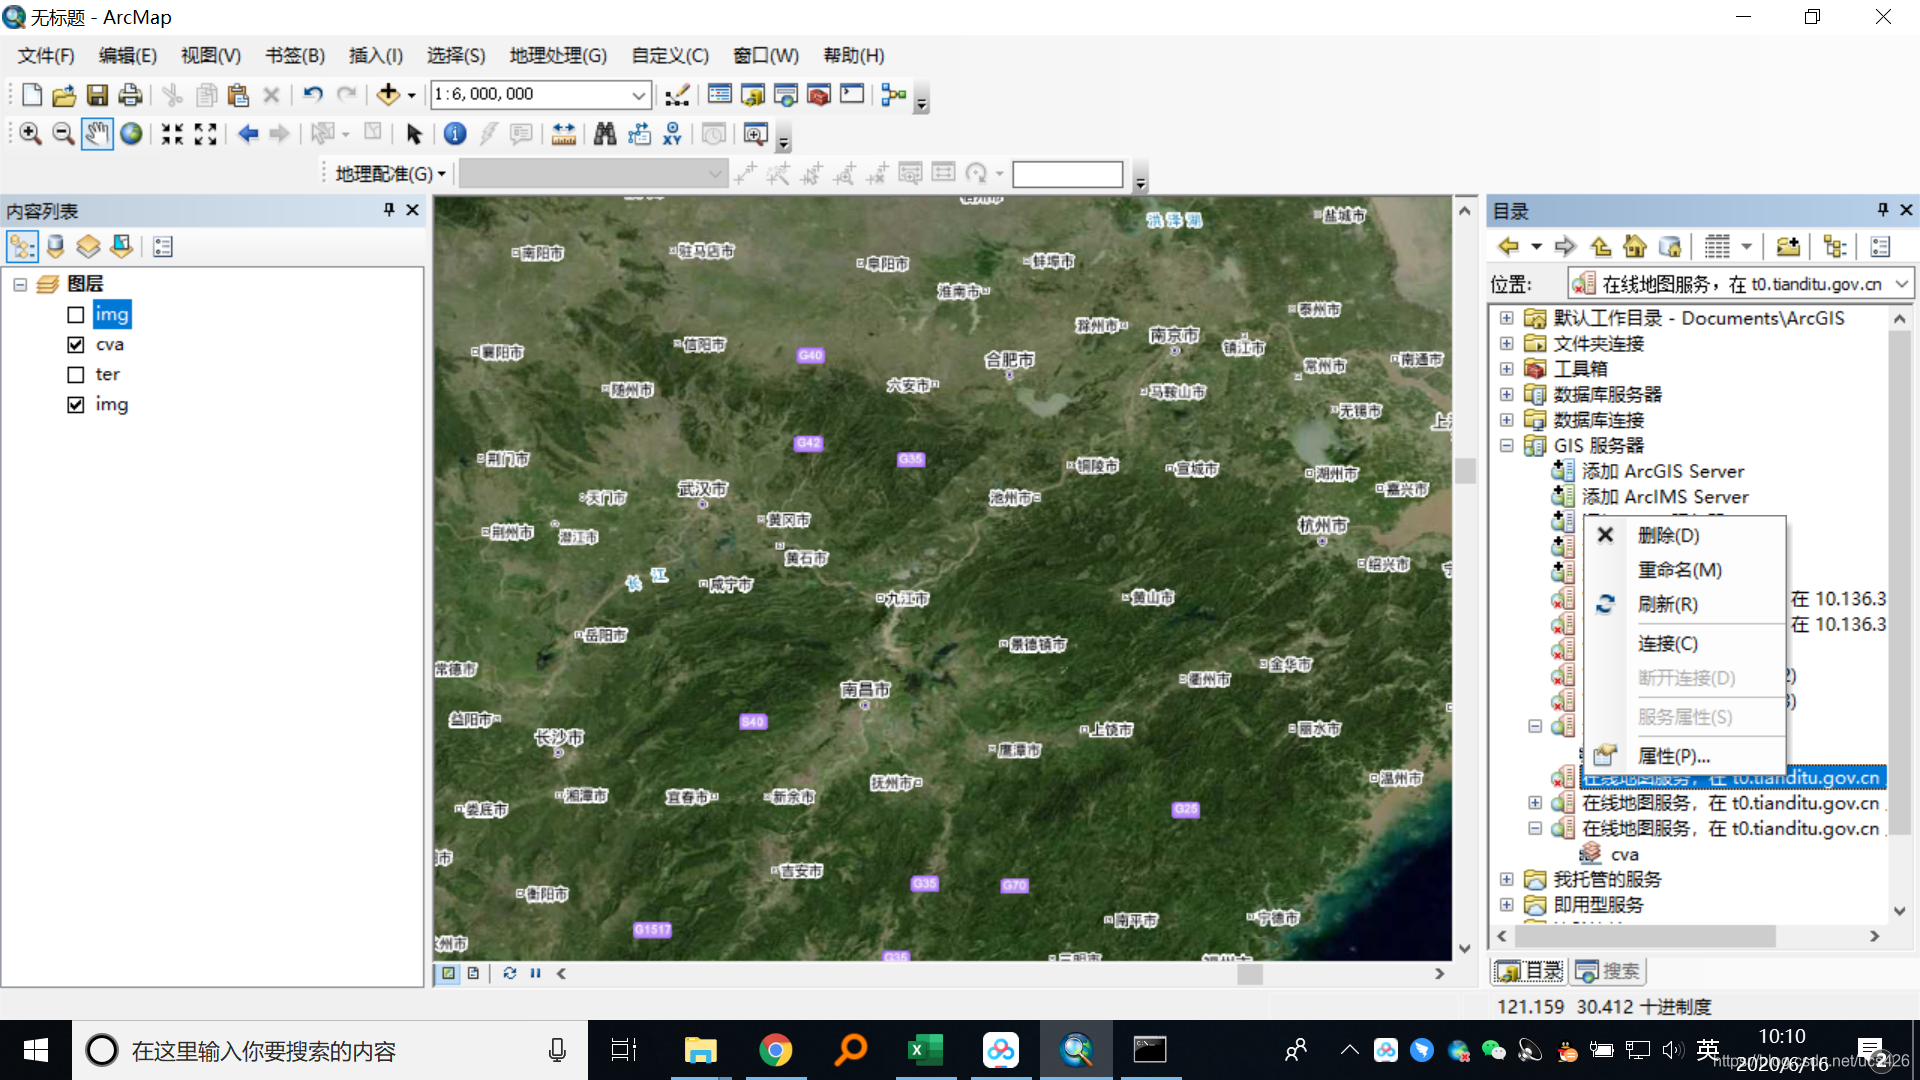
Task: Collapse the GIS 服务器 tree node
Action: pyautogui.click(x=1506, y=446)
